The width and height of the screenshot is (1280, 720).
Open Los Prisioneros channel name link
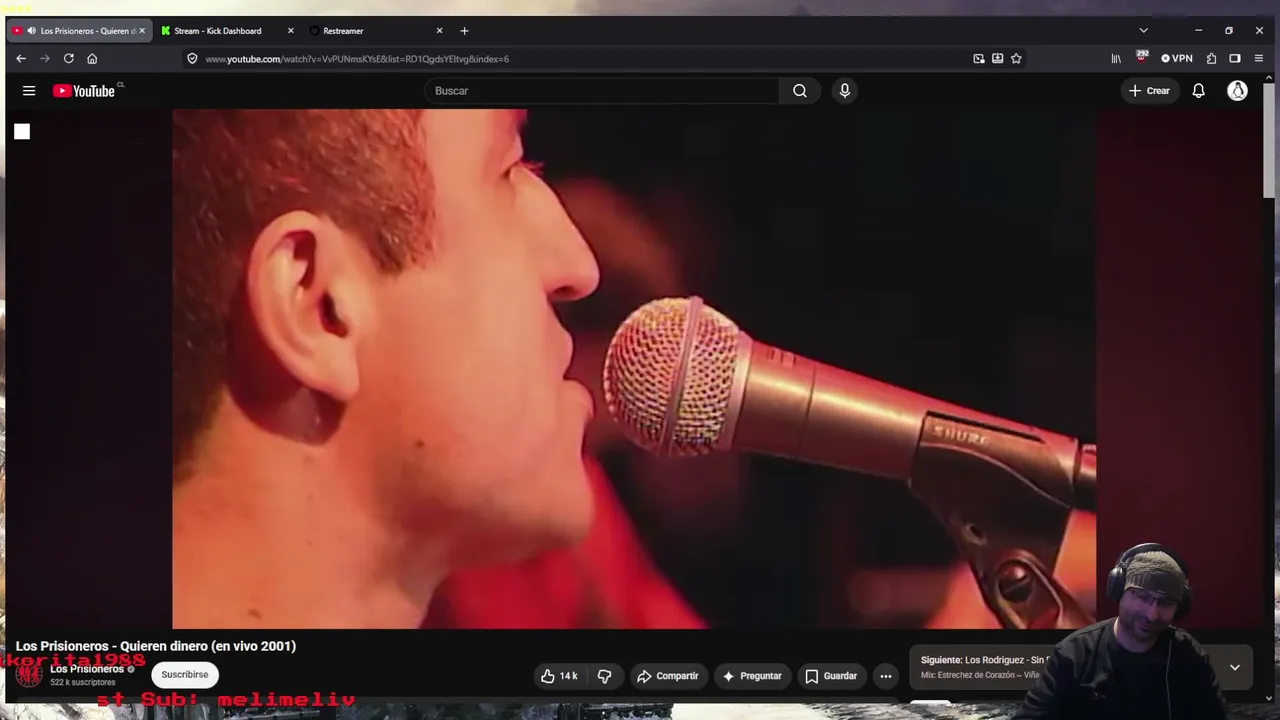(x=87, y=669)
